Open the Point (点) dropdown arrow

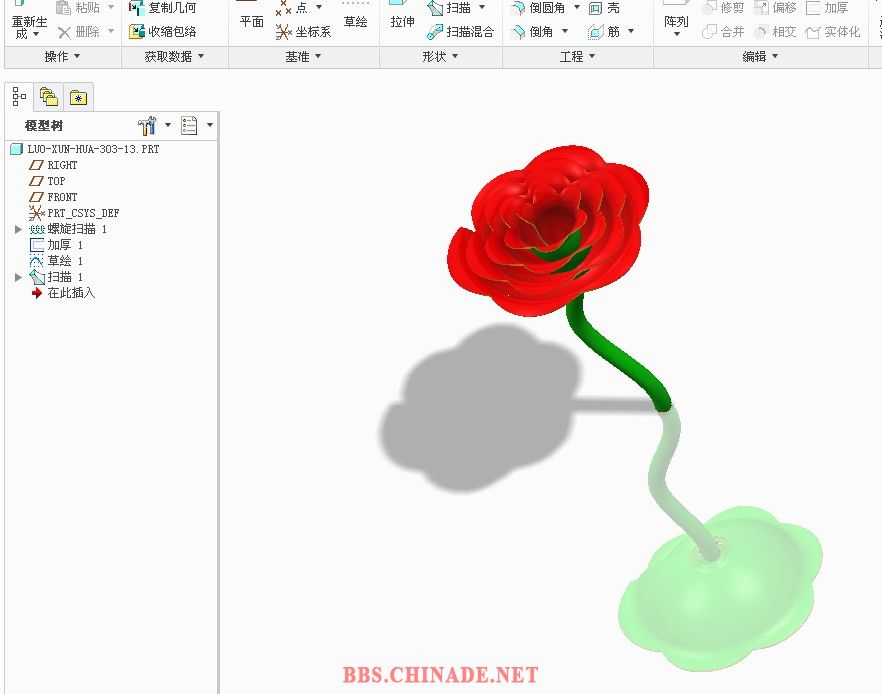[x=319, y=7]
